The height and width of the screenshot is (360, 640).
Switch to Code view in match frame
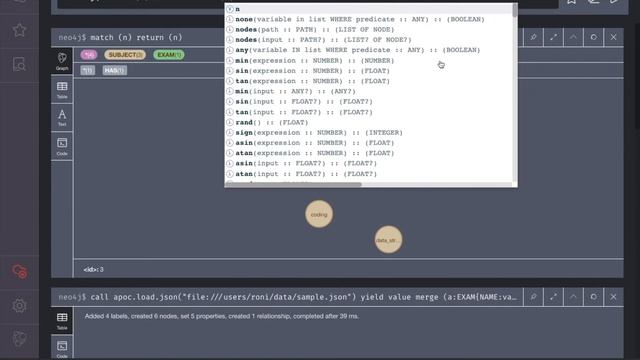[x=62, y=146]
